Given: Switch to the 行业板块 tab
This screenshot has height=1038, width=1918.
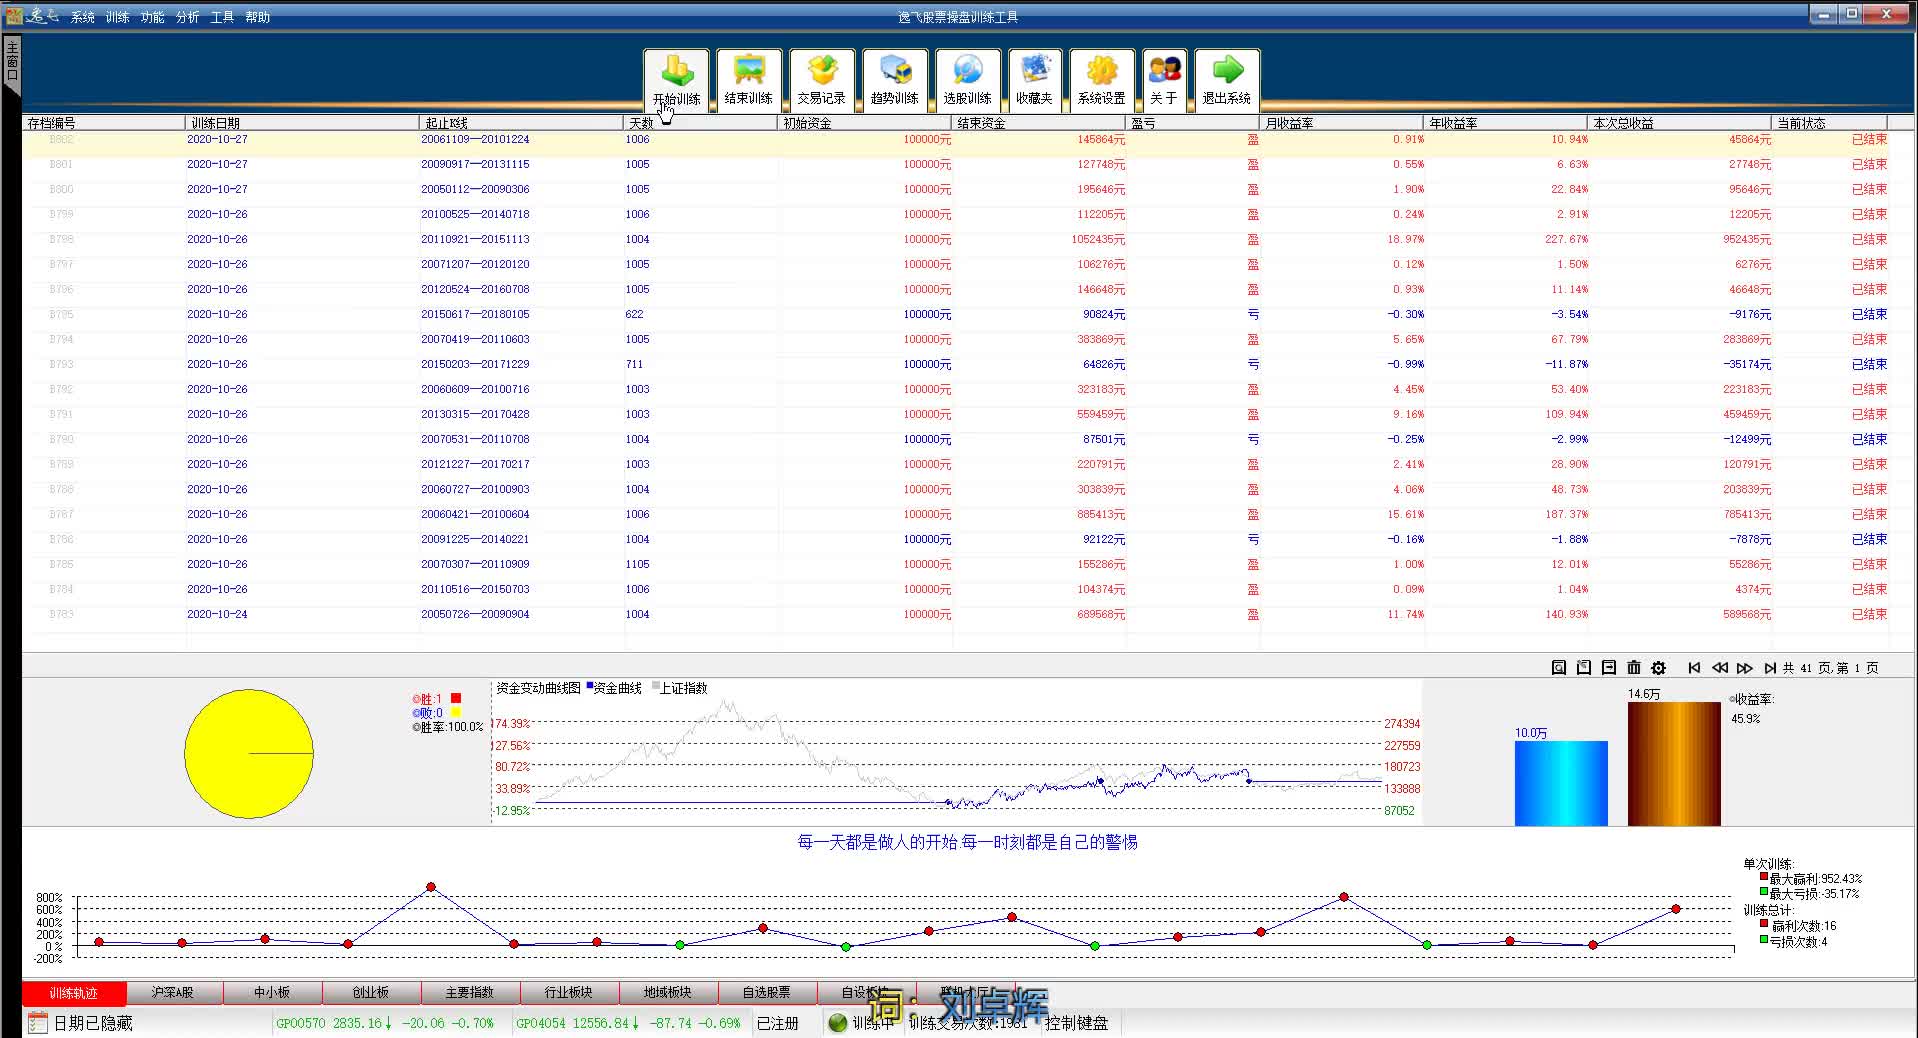Looking at the screenshot, I should 569,993.
